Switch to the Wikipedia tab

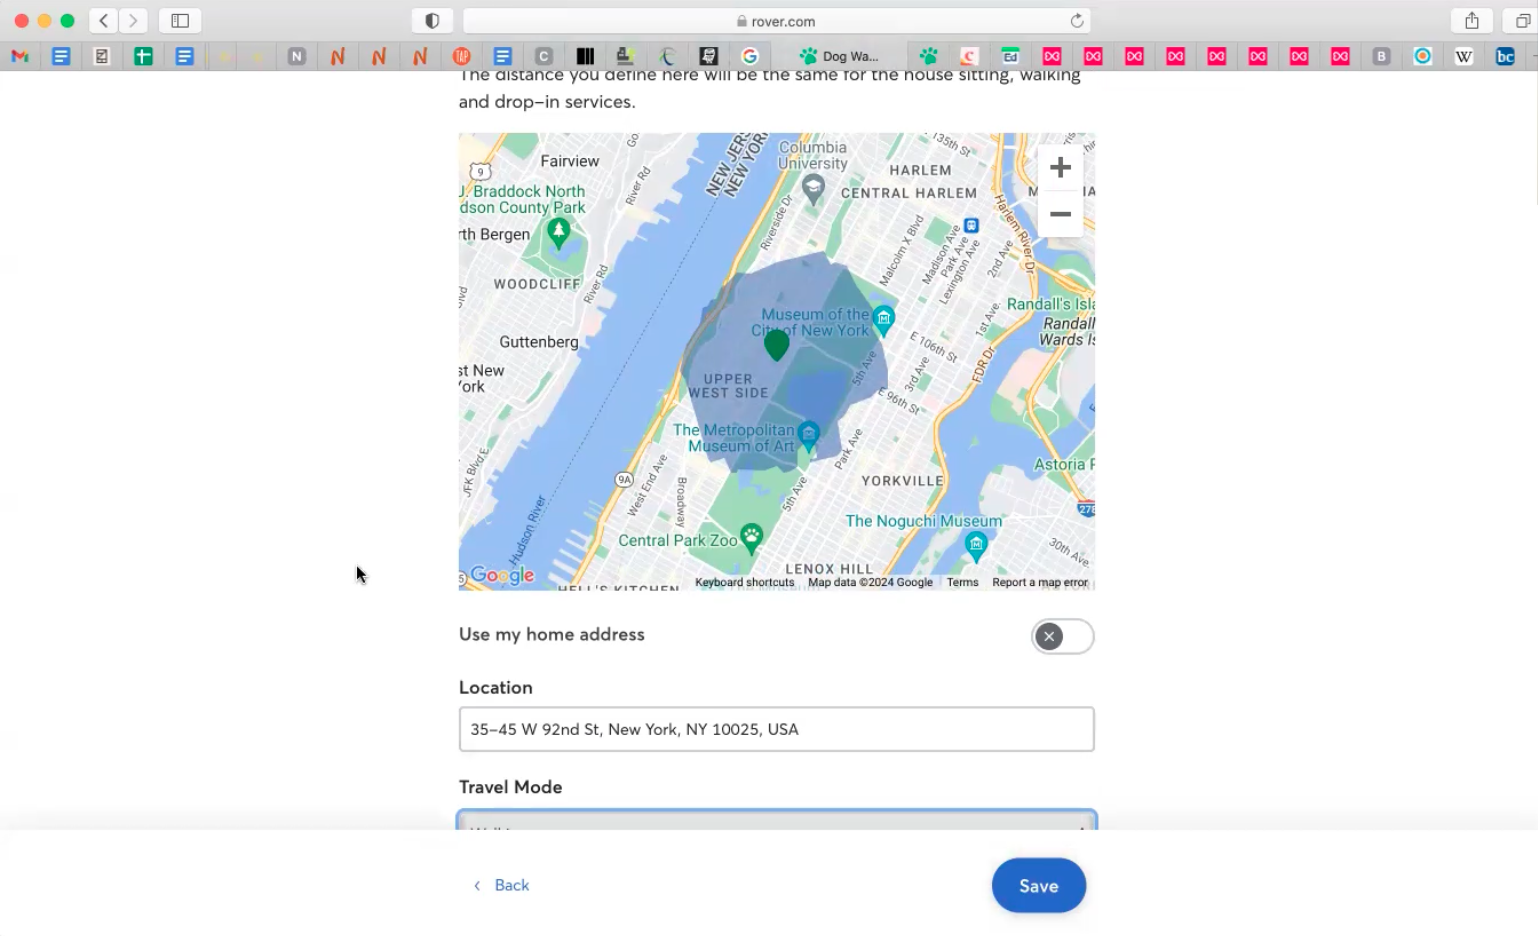click(1464, 56)
